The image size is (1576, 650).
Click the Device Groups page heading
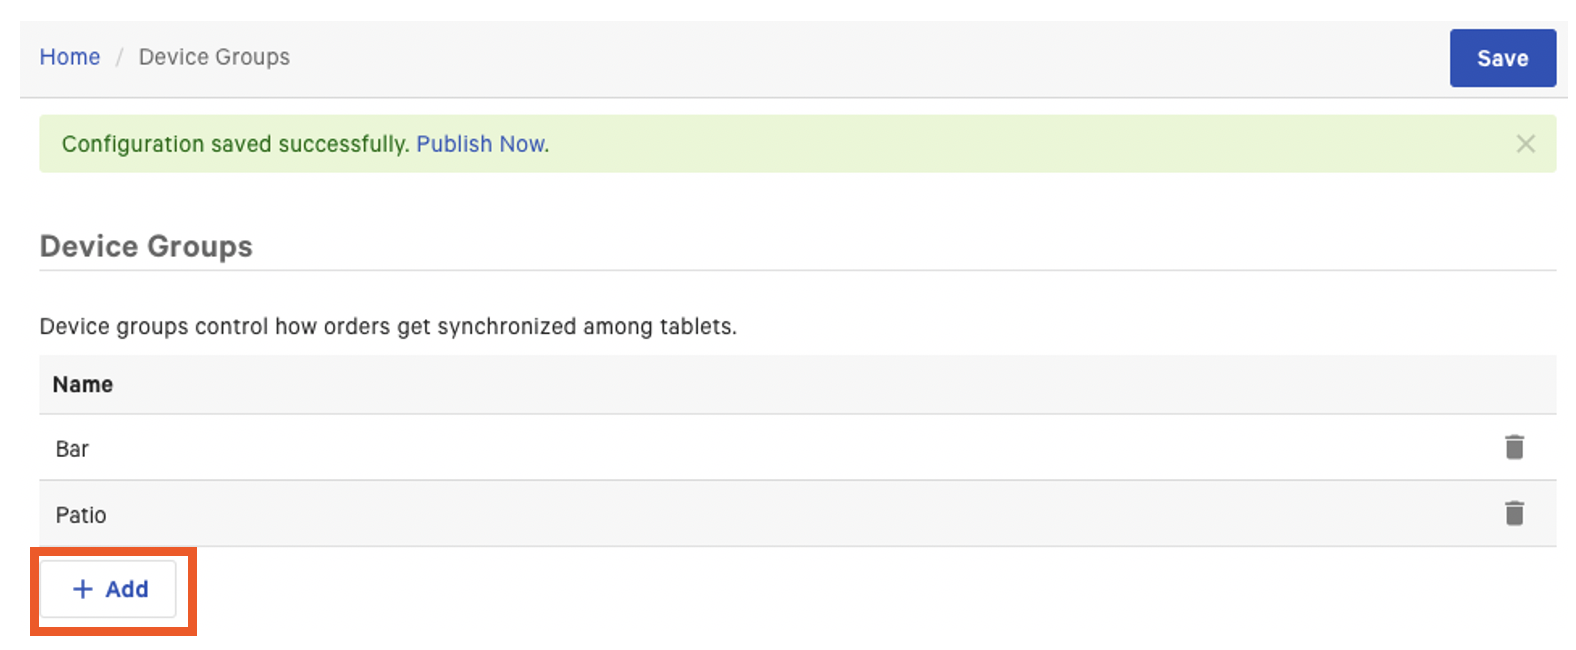[145, 246]
